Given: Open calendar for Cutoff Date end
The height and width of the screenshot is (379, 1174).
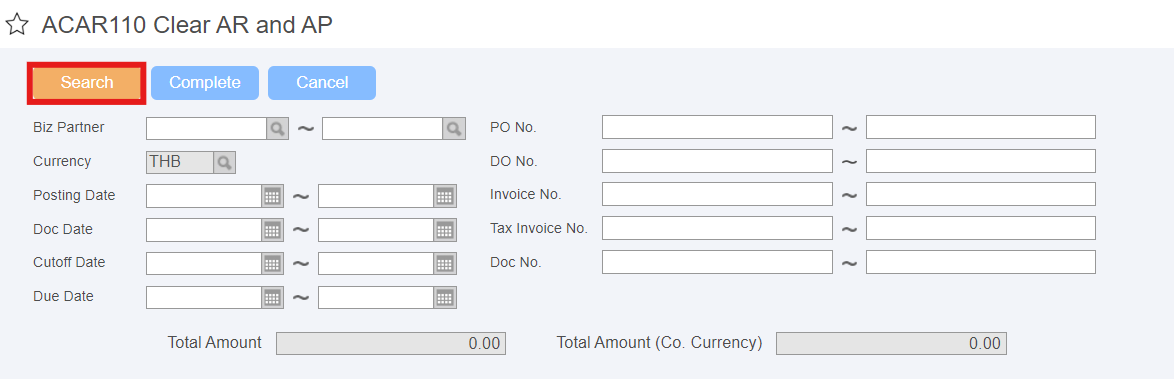Looking at the screenshot, I should click(445, 264).
